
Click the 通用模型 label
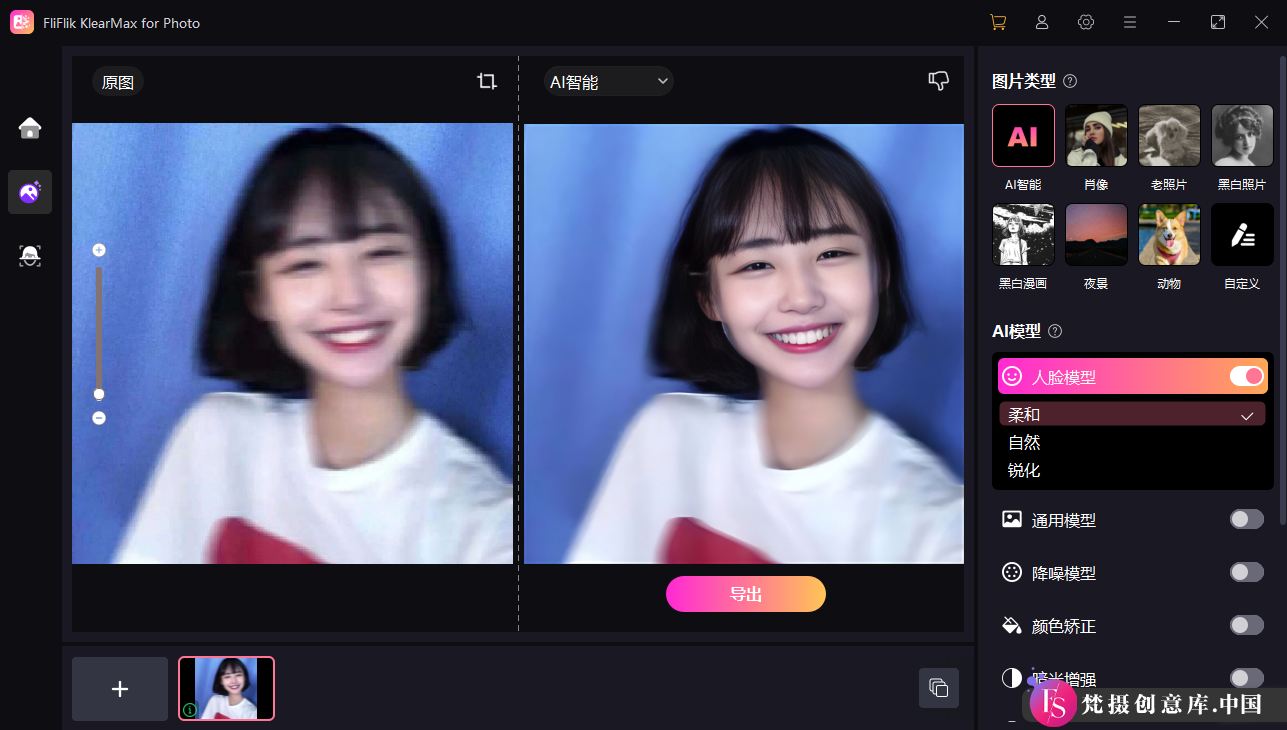tap(1064, 520)
